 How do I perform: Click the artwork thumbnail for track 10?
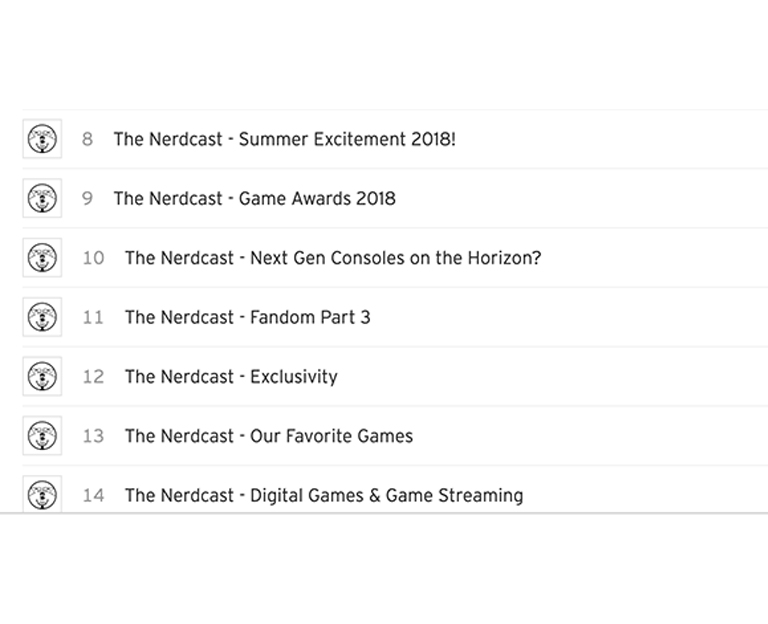(x=42, y=258)
